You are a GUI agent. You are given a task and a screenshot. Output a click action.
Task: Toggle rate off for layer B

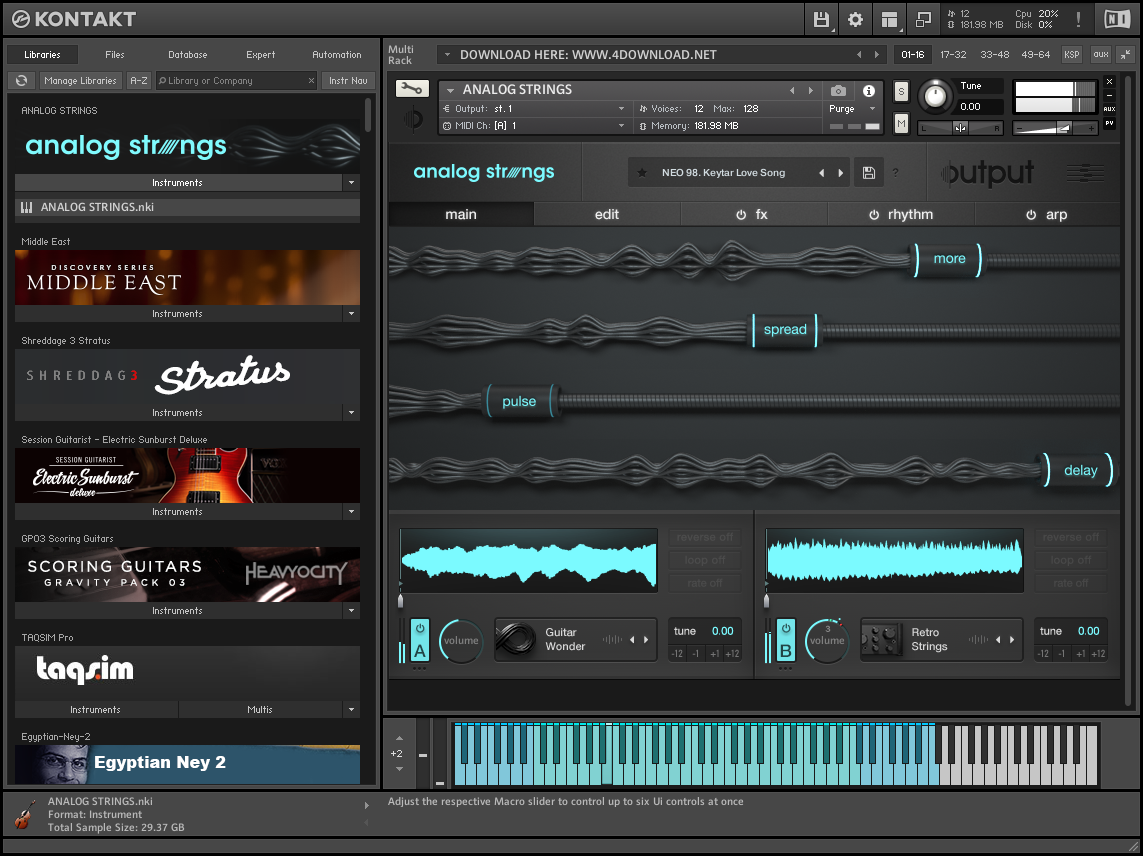coord(1071,583)
